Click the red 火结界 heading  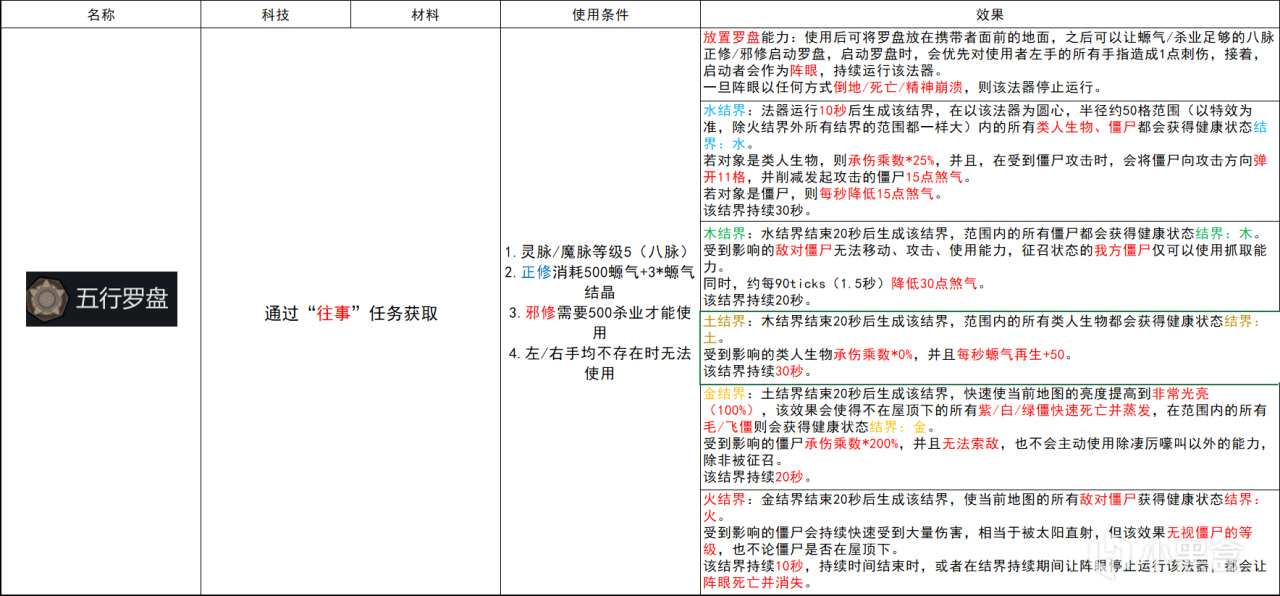pyautogui.click(x=725, y=498)
